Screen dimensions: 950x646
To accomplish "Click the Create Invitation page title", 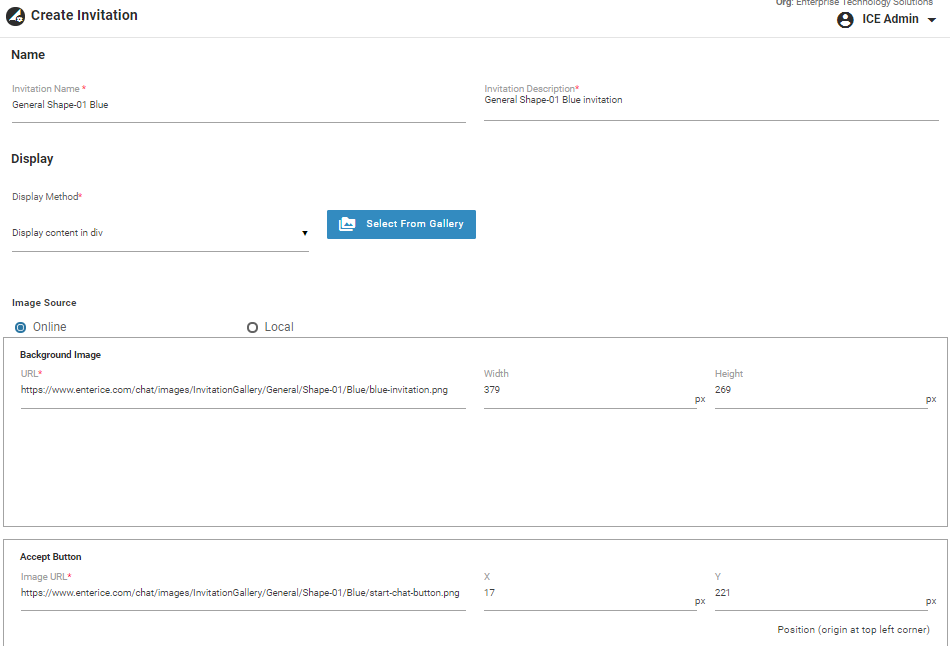I will (84, 16).
